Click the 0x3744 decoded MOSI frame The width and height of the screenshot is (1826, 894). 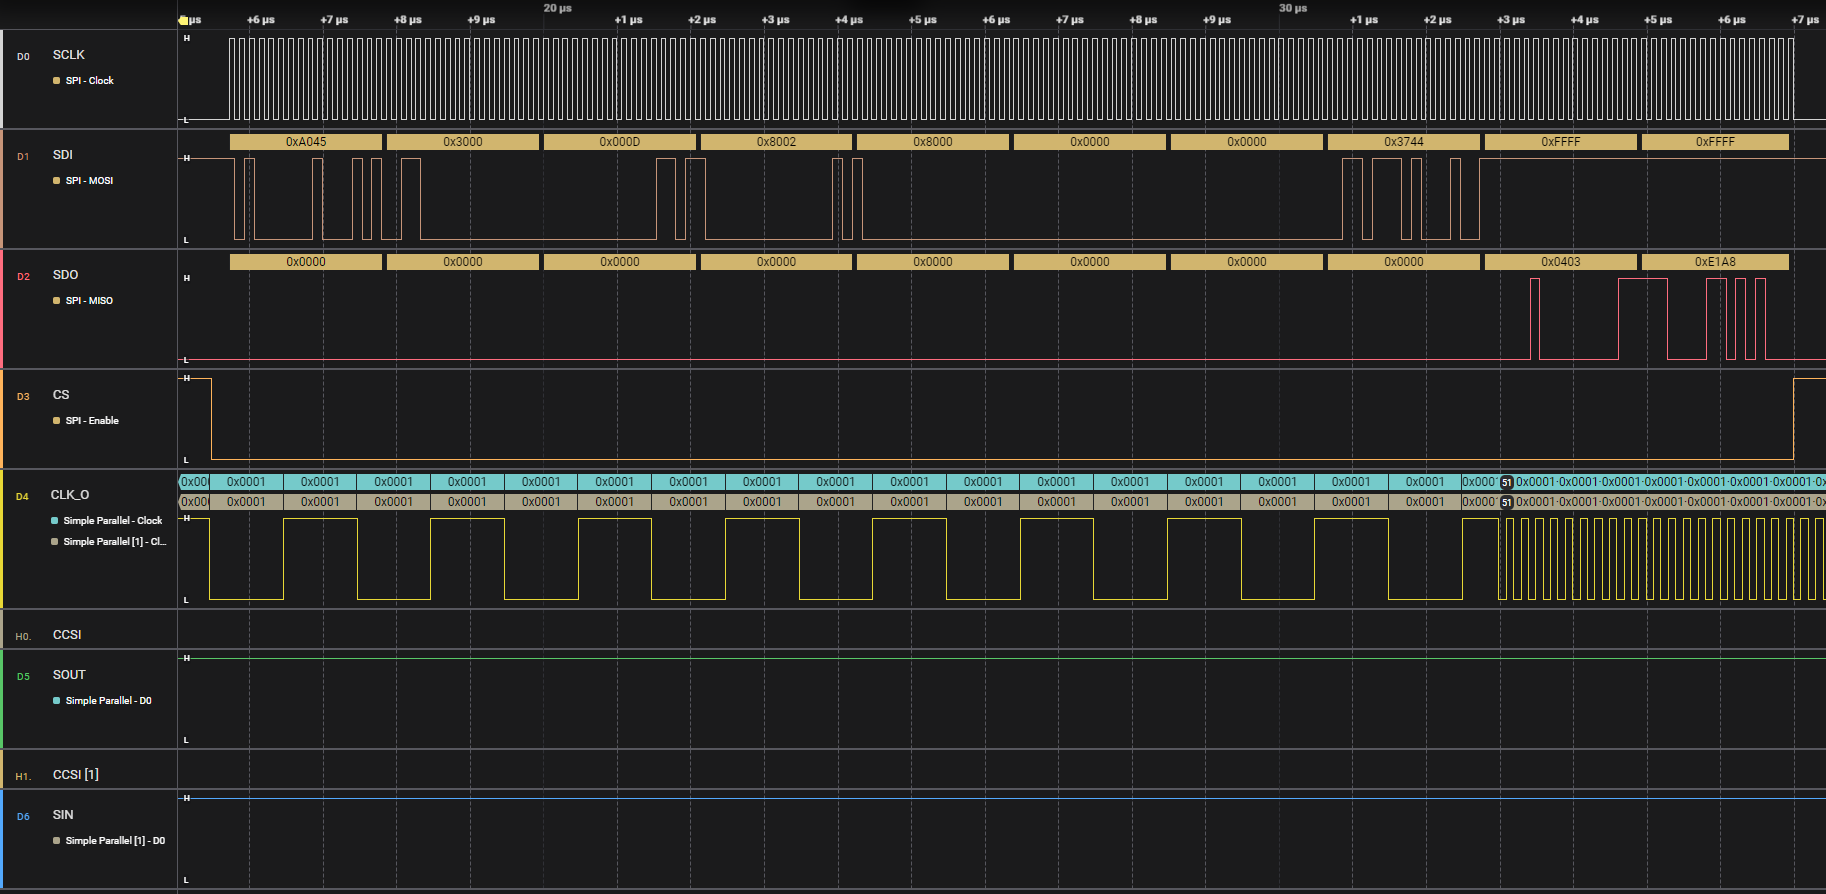click(1403, 142)
